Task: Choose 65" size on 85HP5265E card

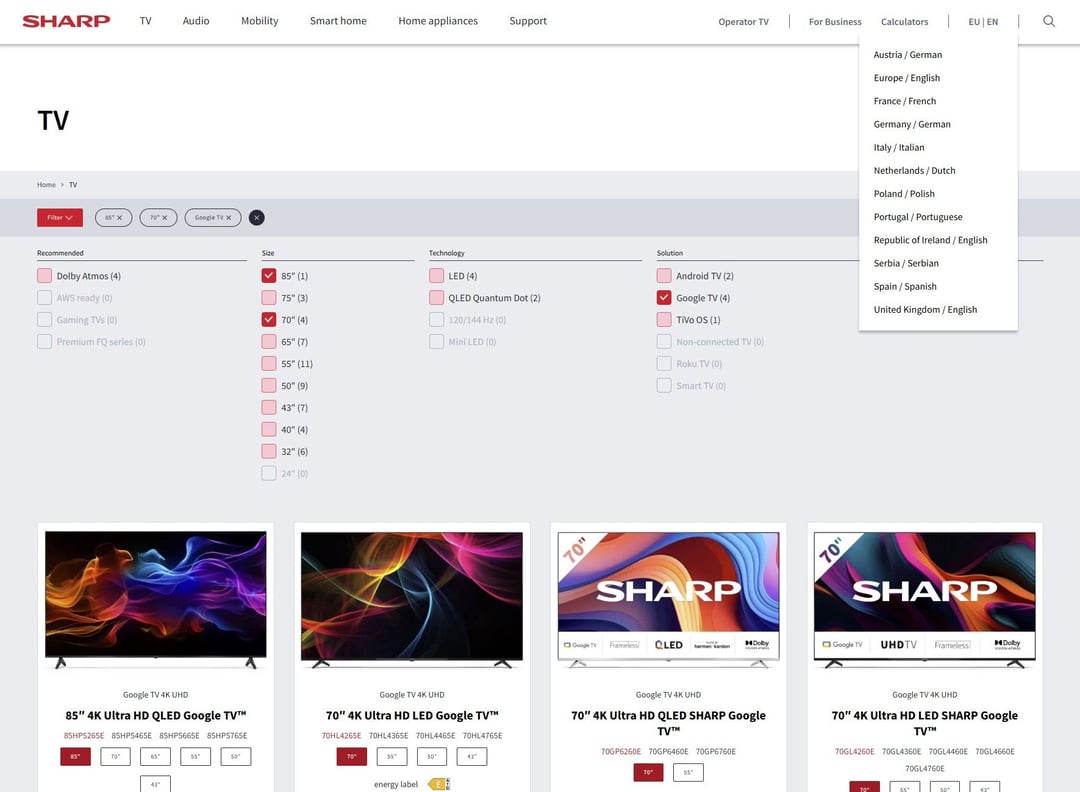Action: pyautogui.click(x=156, y=757)
